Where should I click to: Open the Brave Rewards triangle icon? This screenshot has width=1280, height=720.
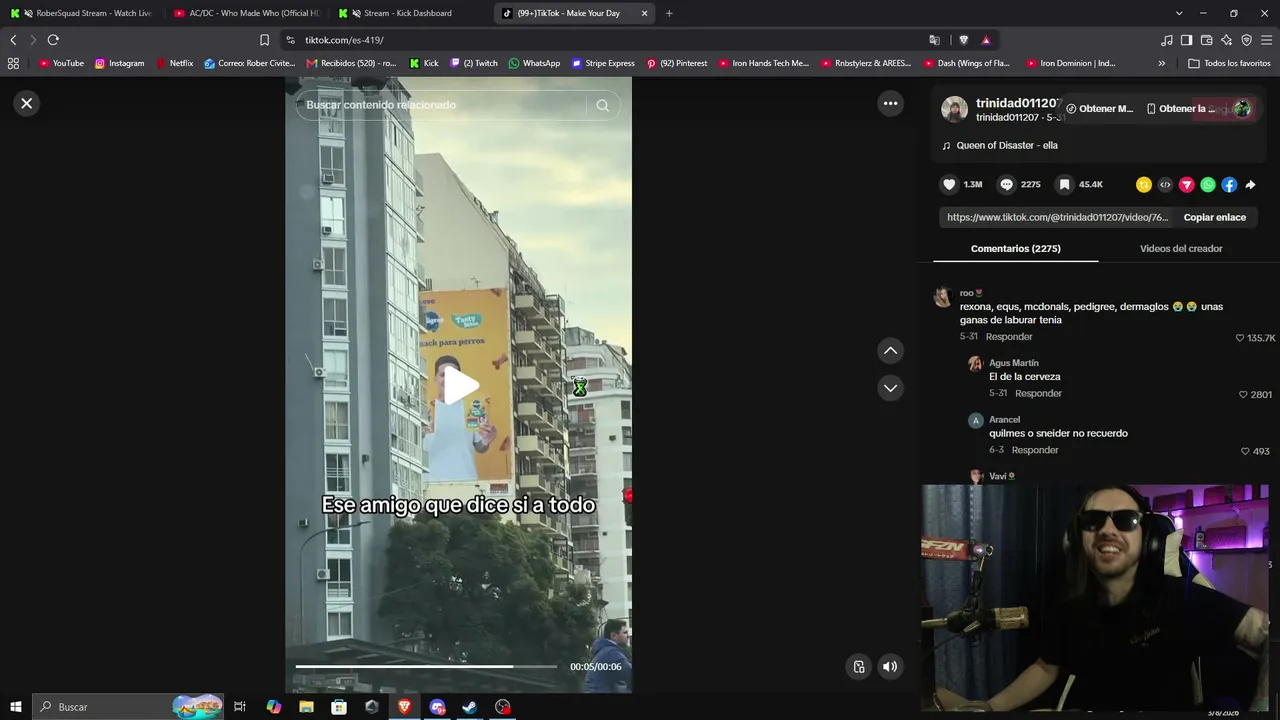point(986,40)
